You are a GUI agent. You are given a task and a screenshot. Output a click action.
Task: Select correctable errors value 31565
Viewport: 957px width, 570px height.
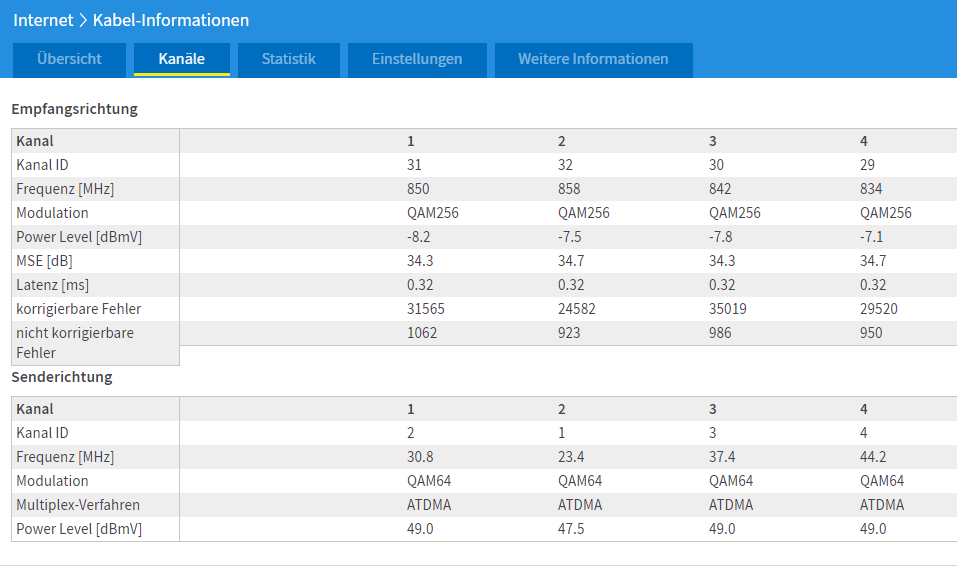[x=426, y=309]
